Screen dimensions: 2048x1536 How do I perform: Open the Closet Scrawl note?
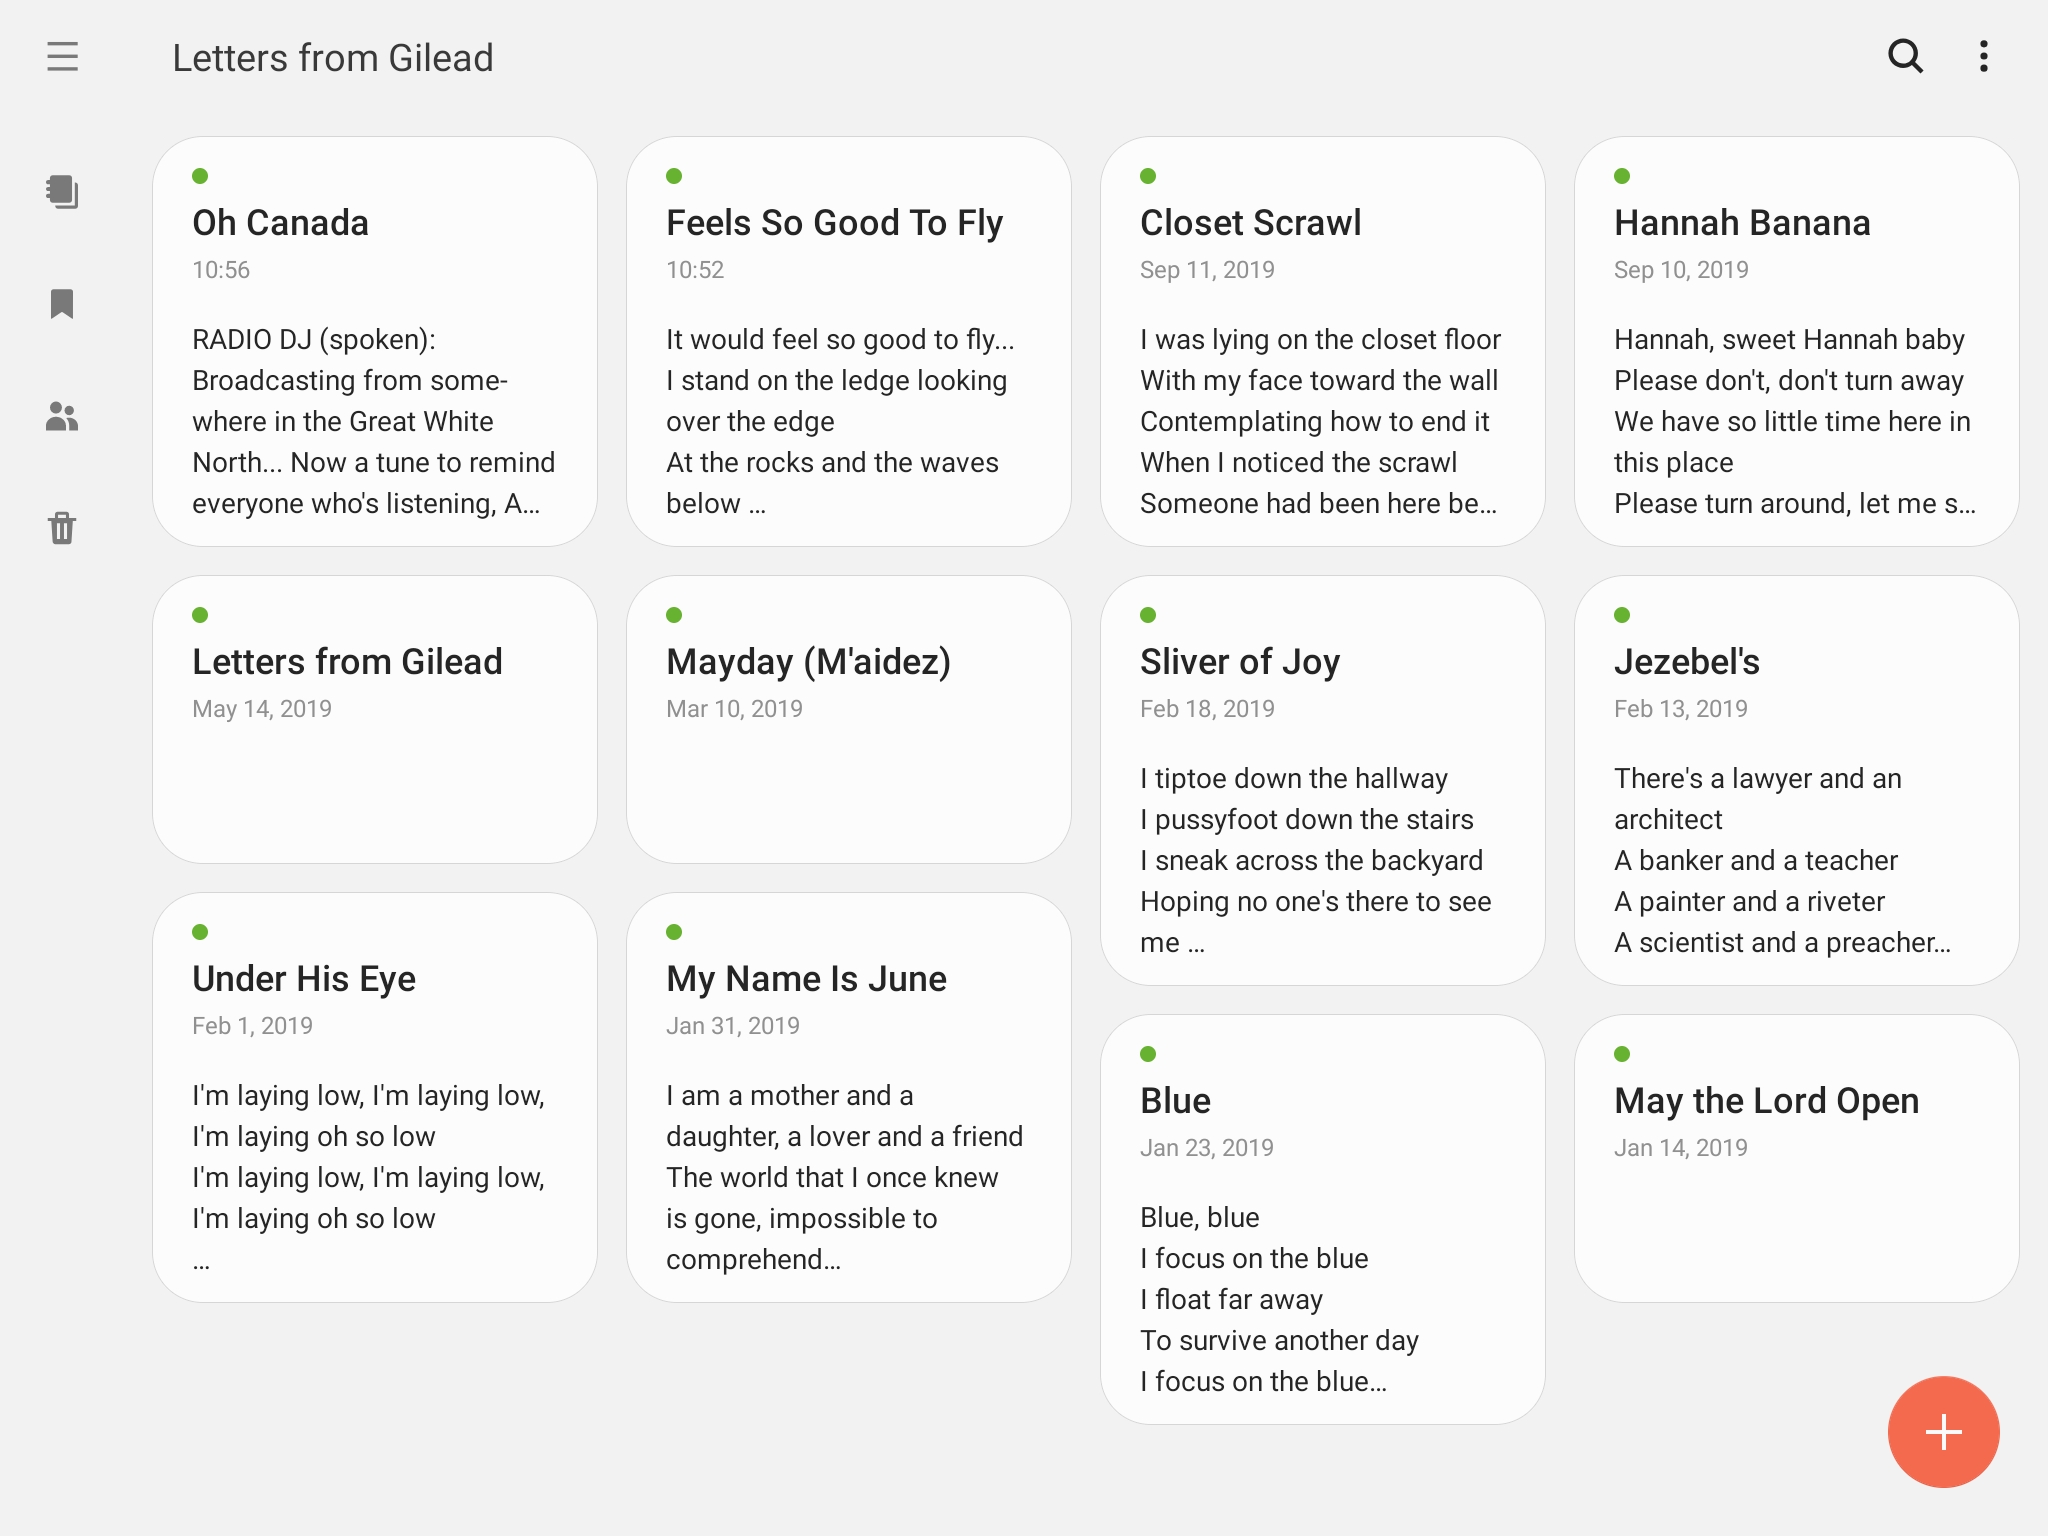pos(1323,342)
